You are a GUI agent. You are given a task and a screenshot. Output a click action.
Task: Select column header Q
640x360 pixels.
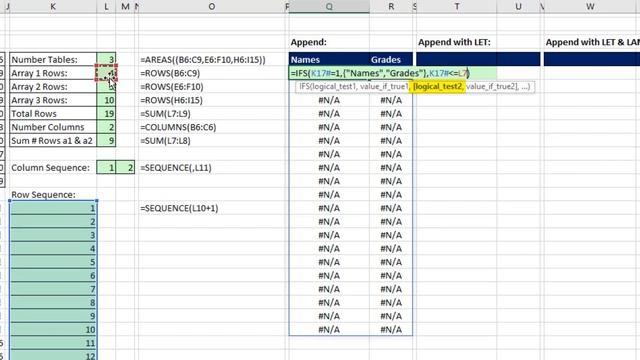329,7
